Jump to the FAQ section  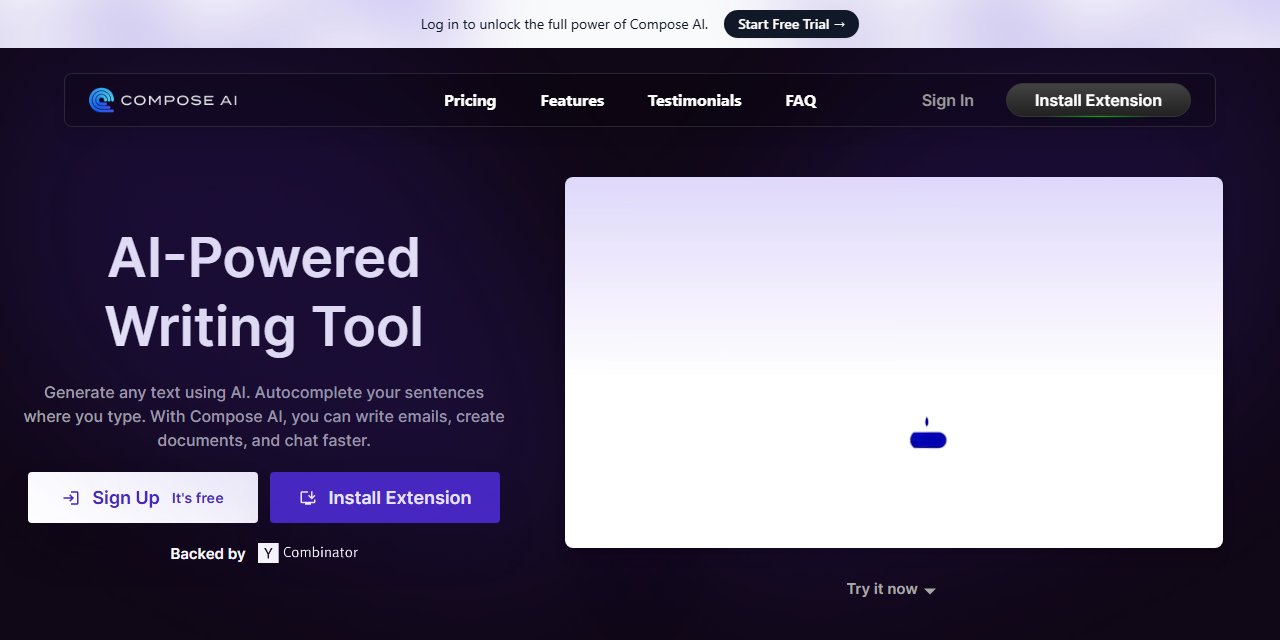point(801,100)
